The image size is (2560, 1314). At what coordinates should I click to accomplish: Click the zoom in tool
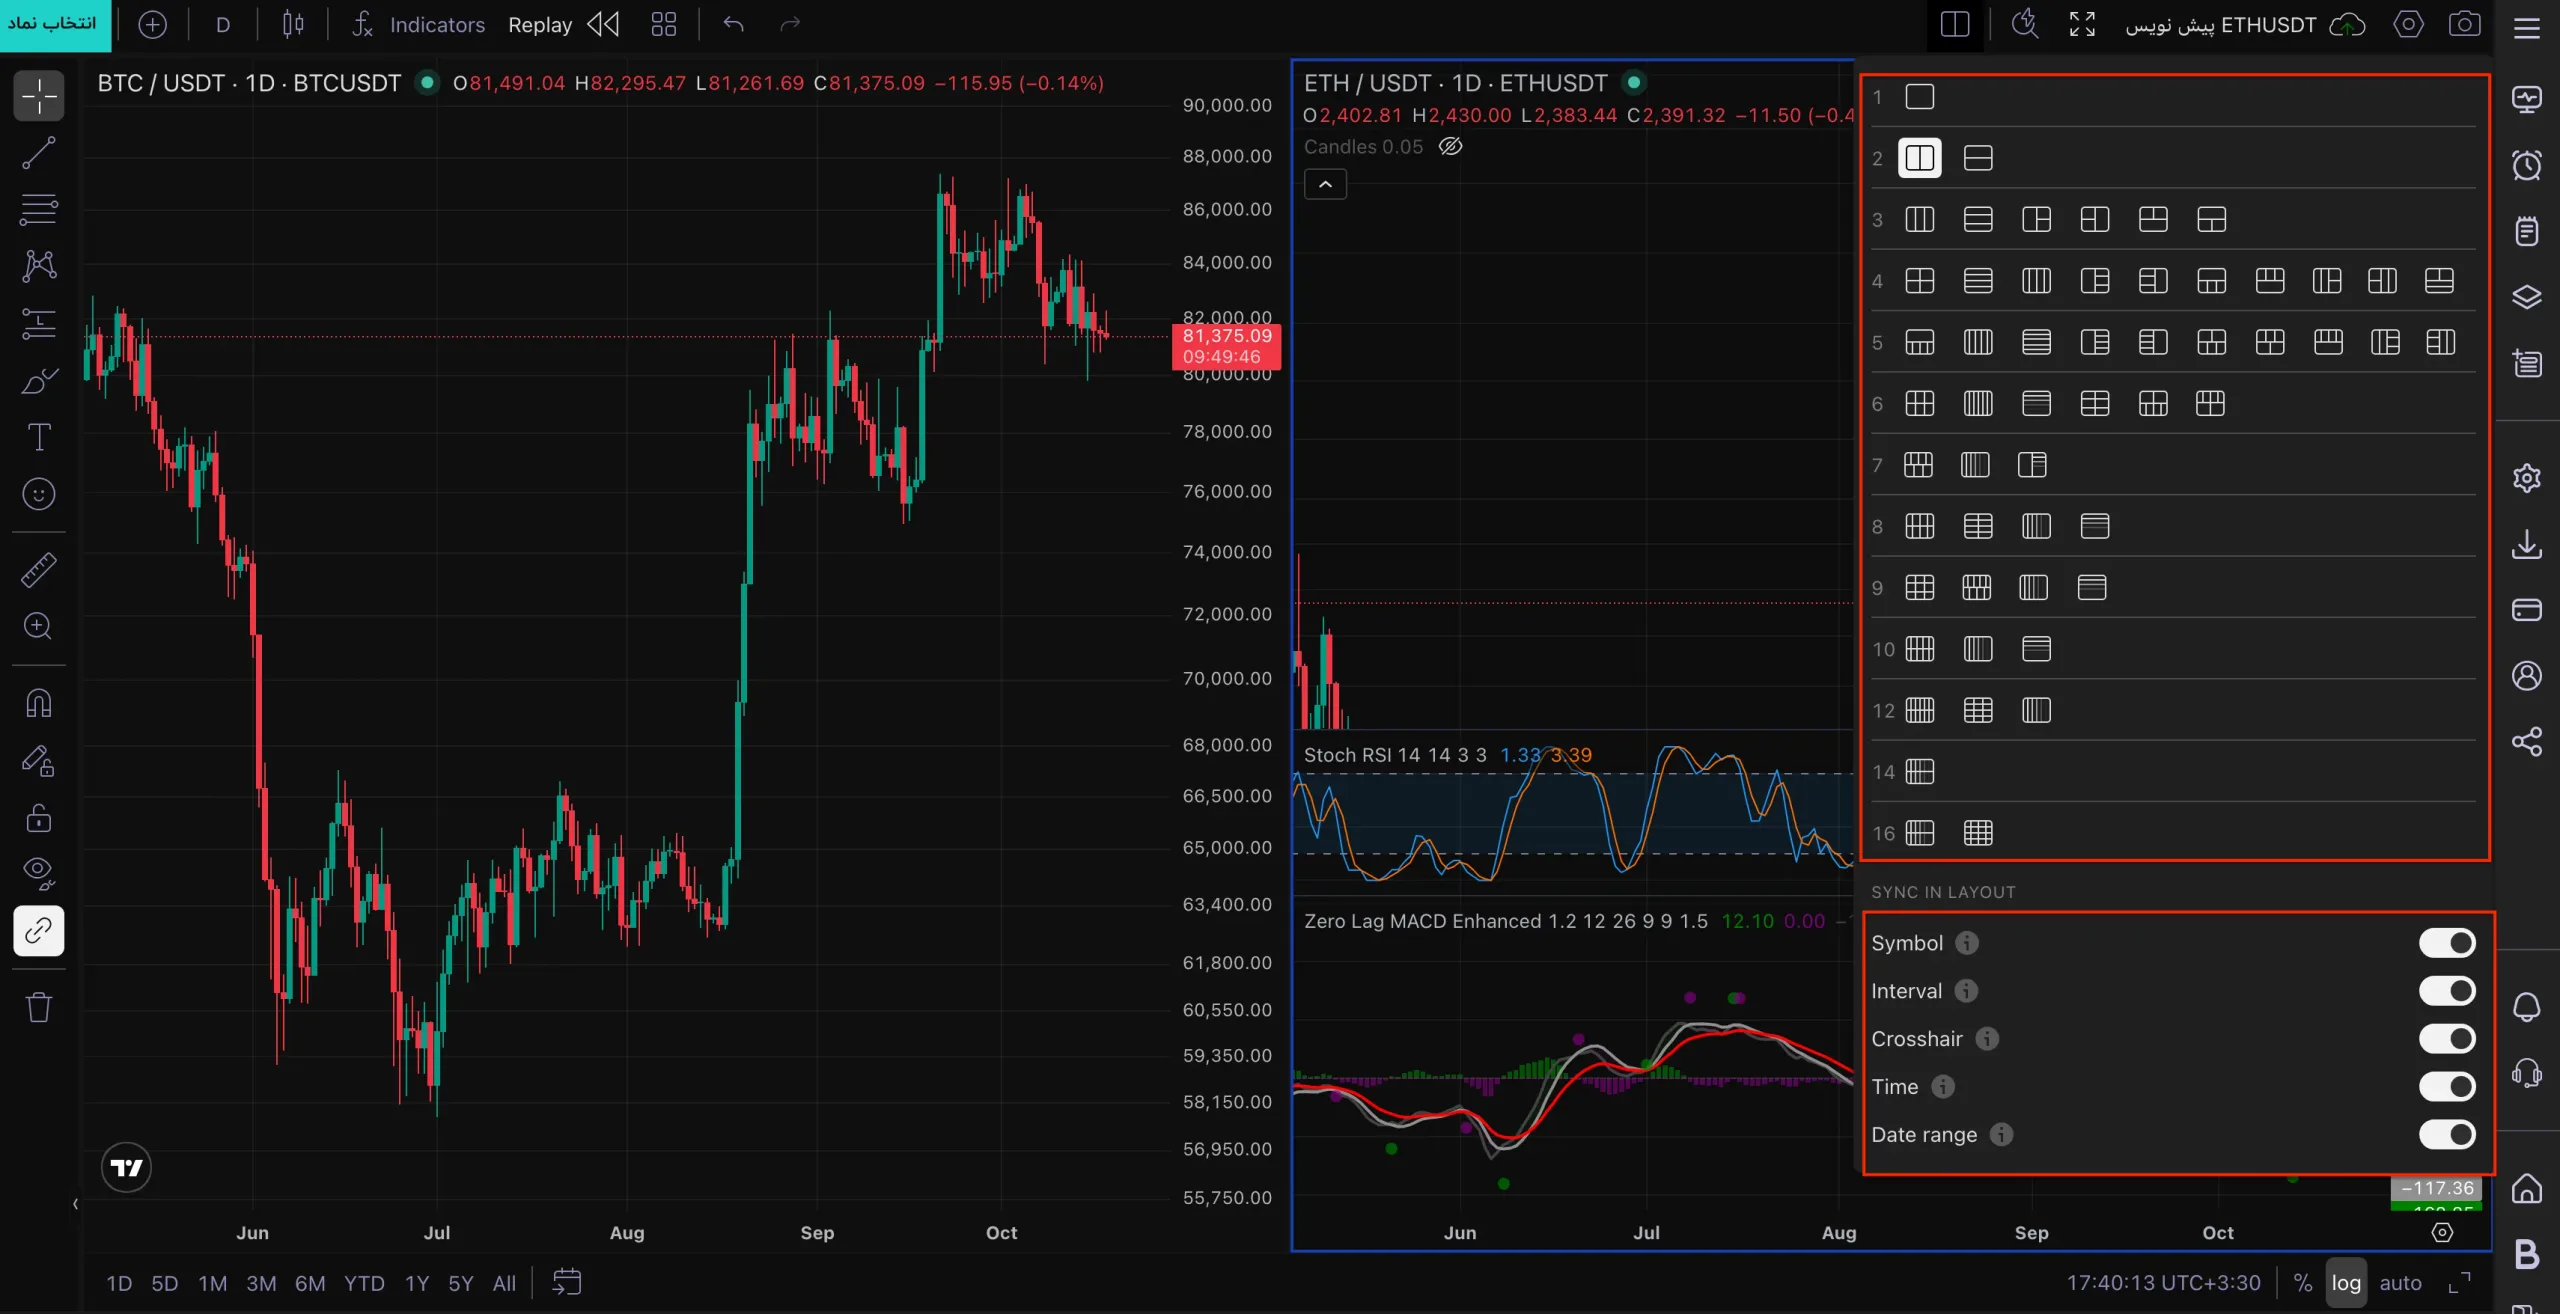39,626
